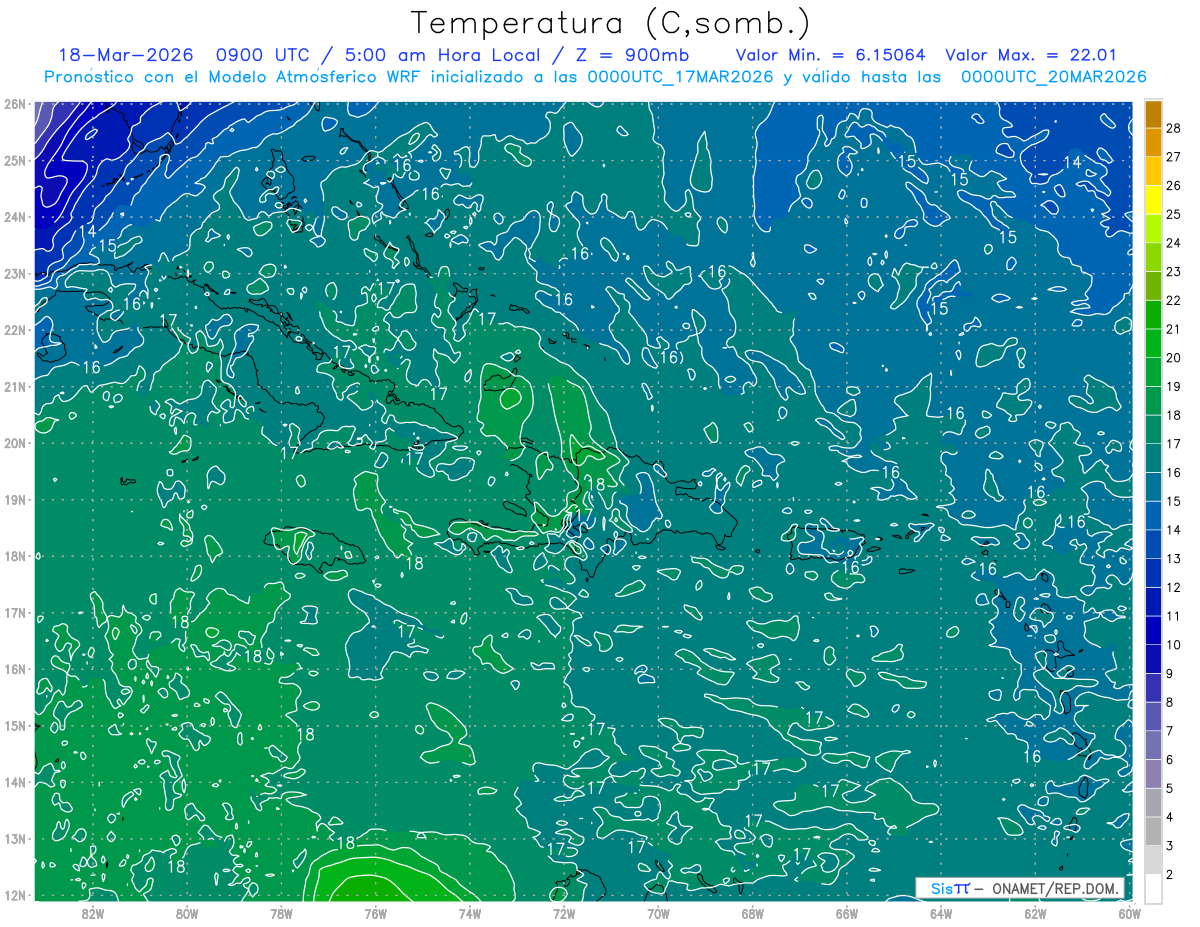Click the '26N' latitude label

(15, 104)
